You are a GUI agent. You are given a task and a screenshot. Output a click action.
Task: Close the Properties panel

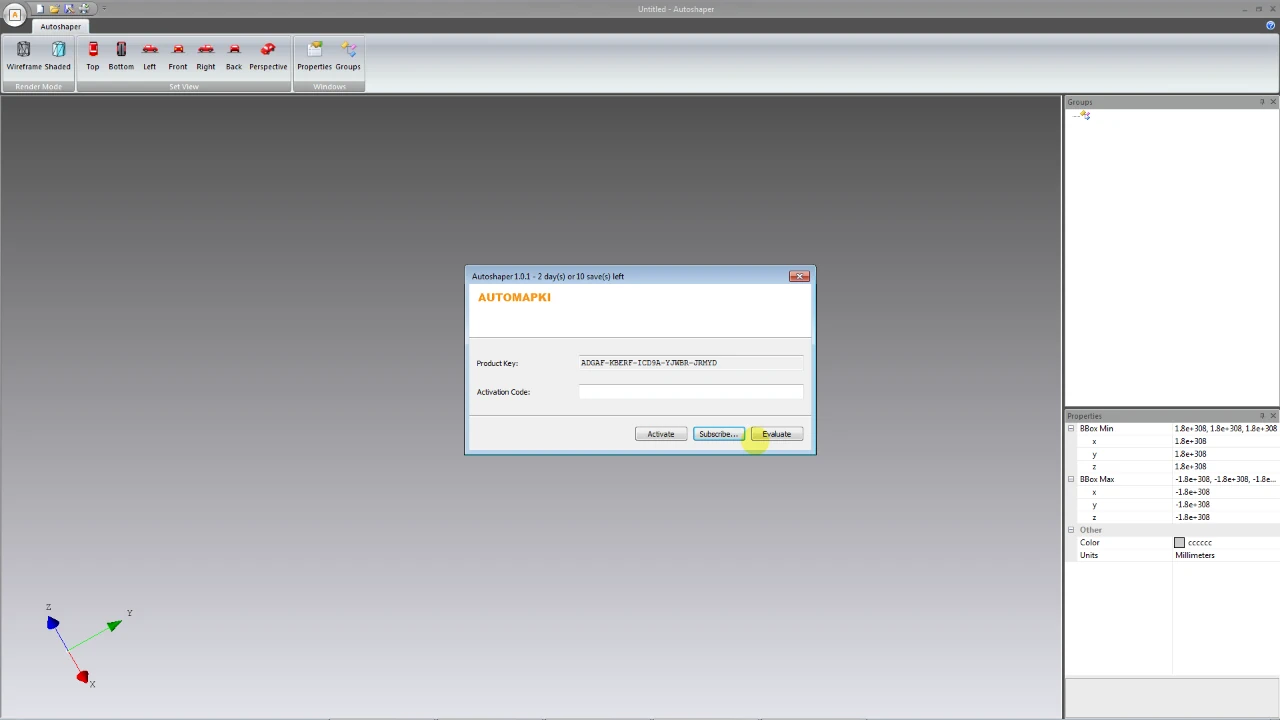click(1273, 416)
